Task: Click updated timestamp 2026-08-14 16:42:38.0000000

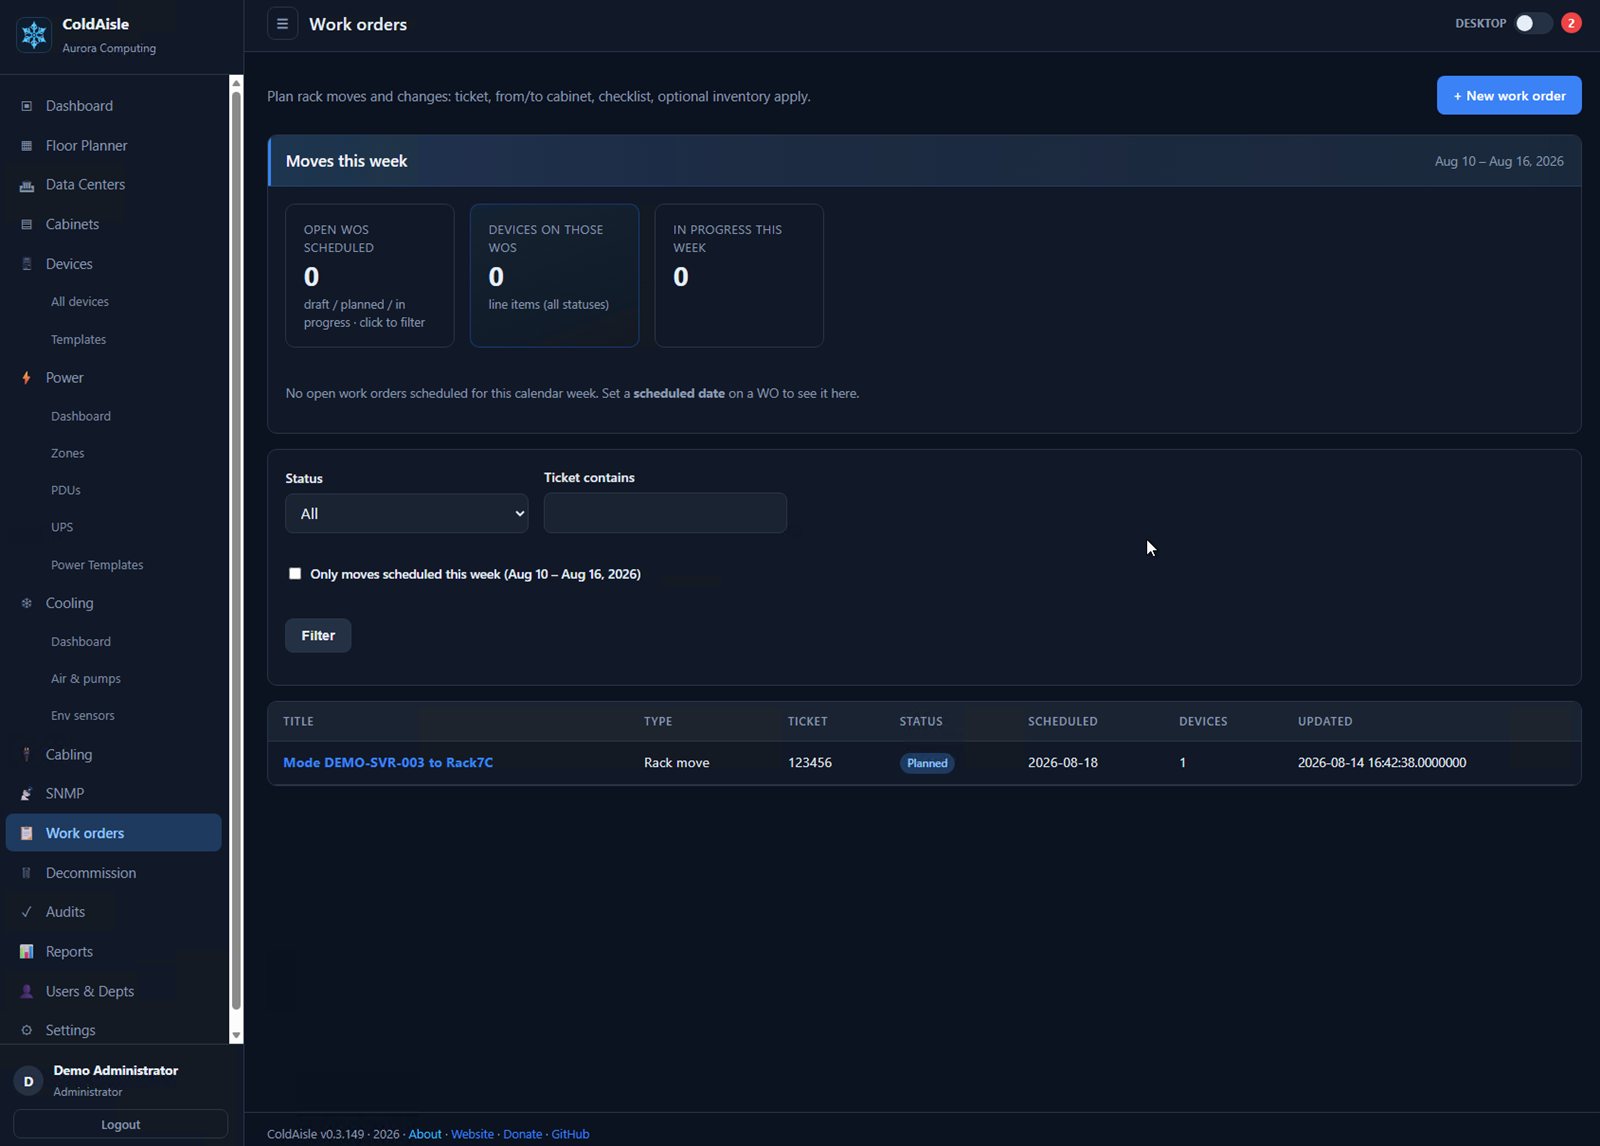Action: tap(1382, 763)
